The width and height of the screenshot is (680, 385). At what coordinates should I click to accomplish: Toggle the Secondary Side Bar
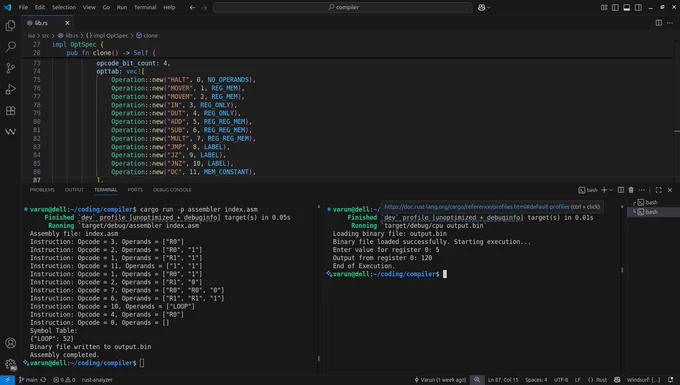tap(638, 7)
